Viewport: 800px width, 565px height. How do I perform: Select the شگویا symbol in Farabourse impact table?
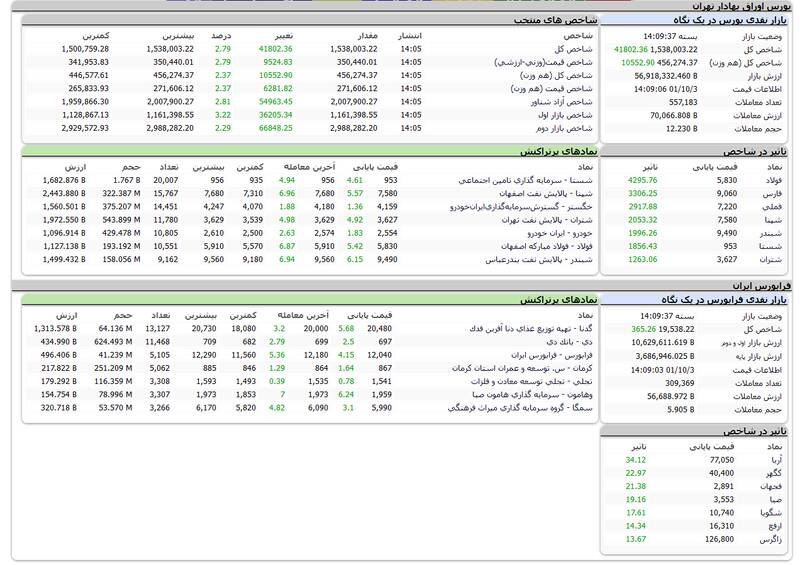[x=771, y=513]
